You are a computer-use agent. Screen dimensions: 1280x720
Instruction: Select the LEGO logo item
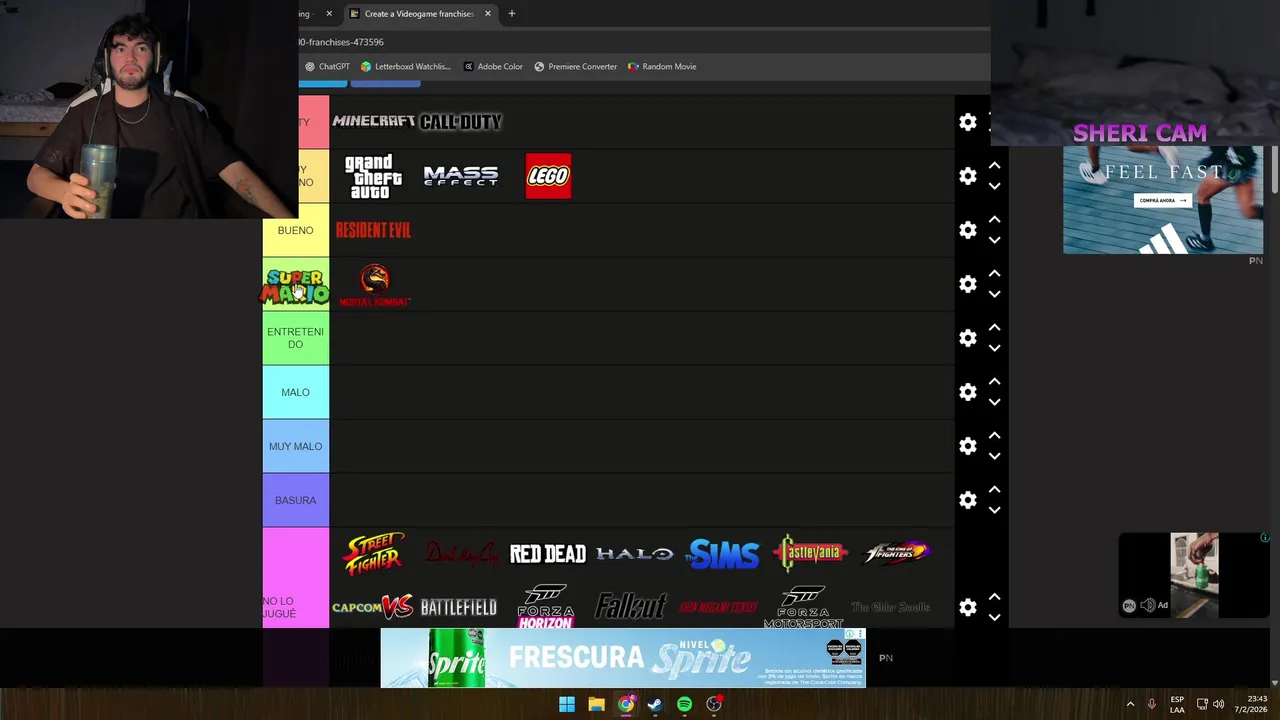coord(548,176)
